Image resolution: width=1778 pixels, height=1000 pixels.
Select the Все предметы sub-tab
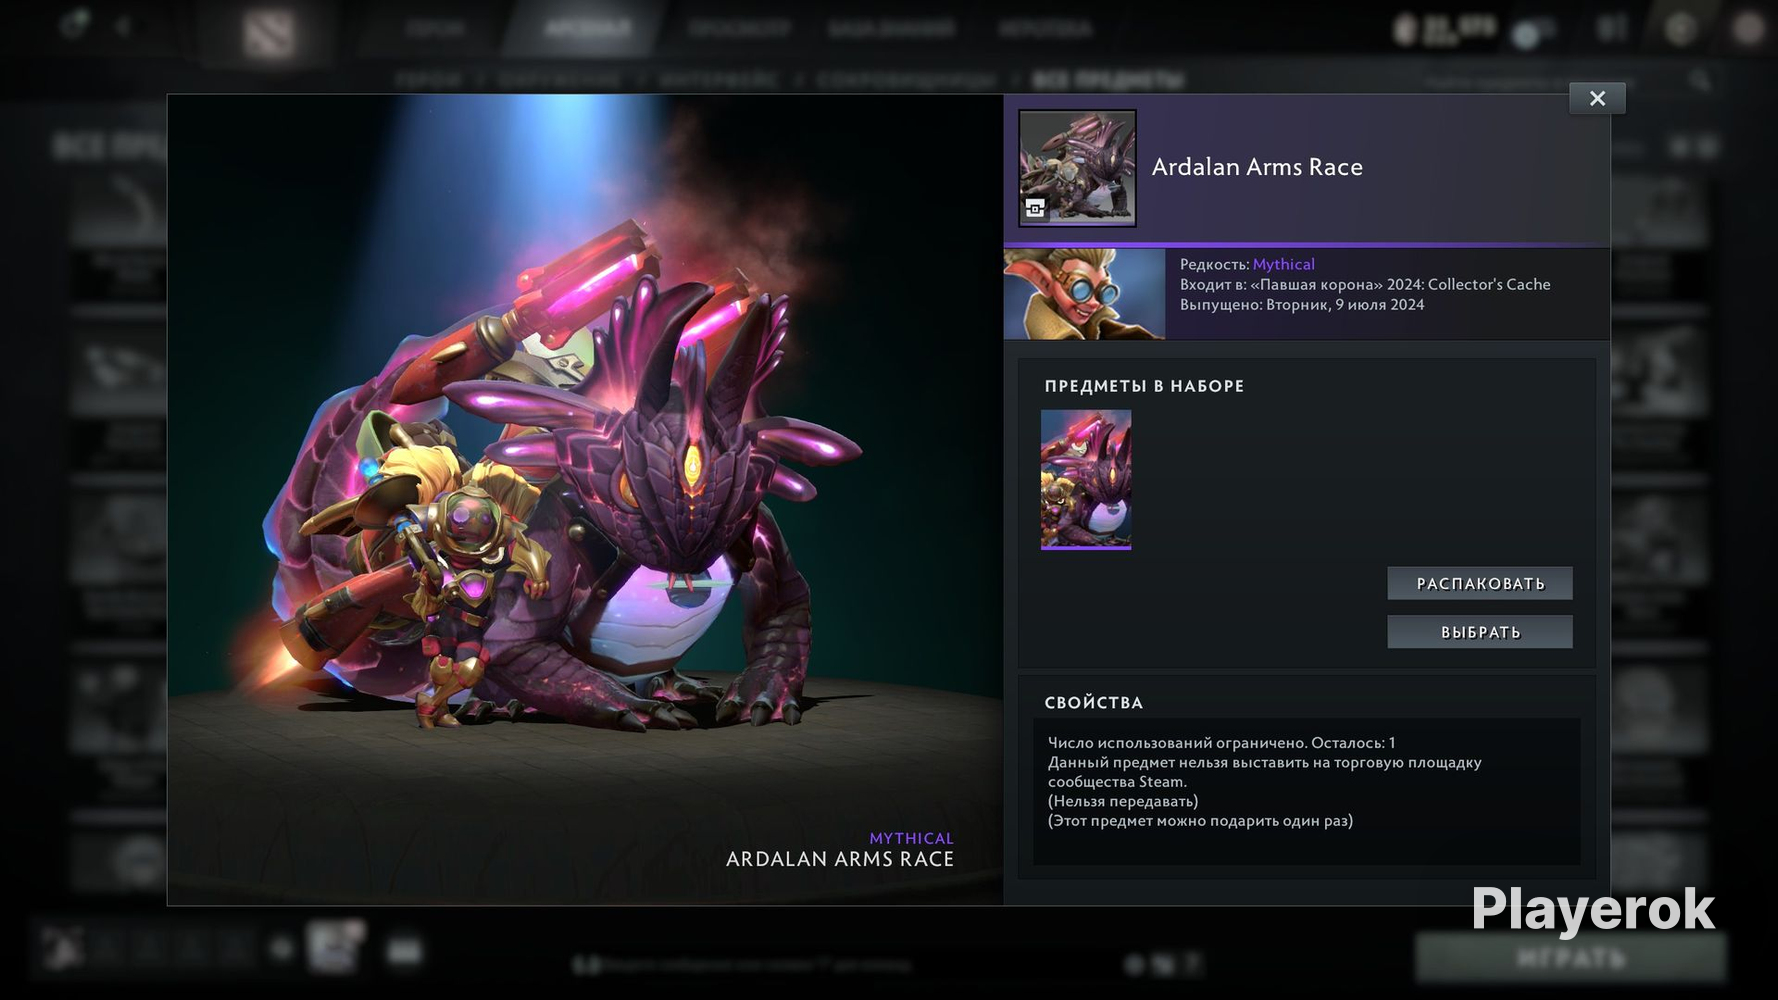(1107, 80)
